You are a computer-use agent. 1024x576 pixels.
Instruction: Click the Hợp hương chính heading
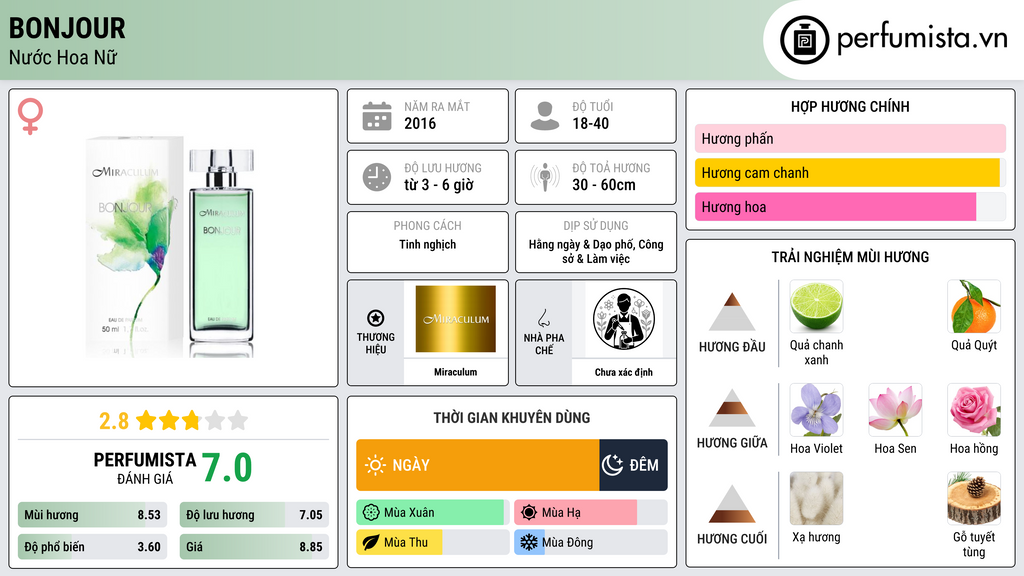[850, 106]
